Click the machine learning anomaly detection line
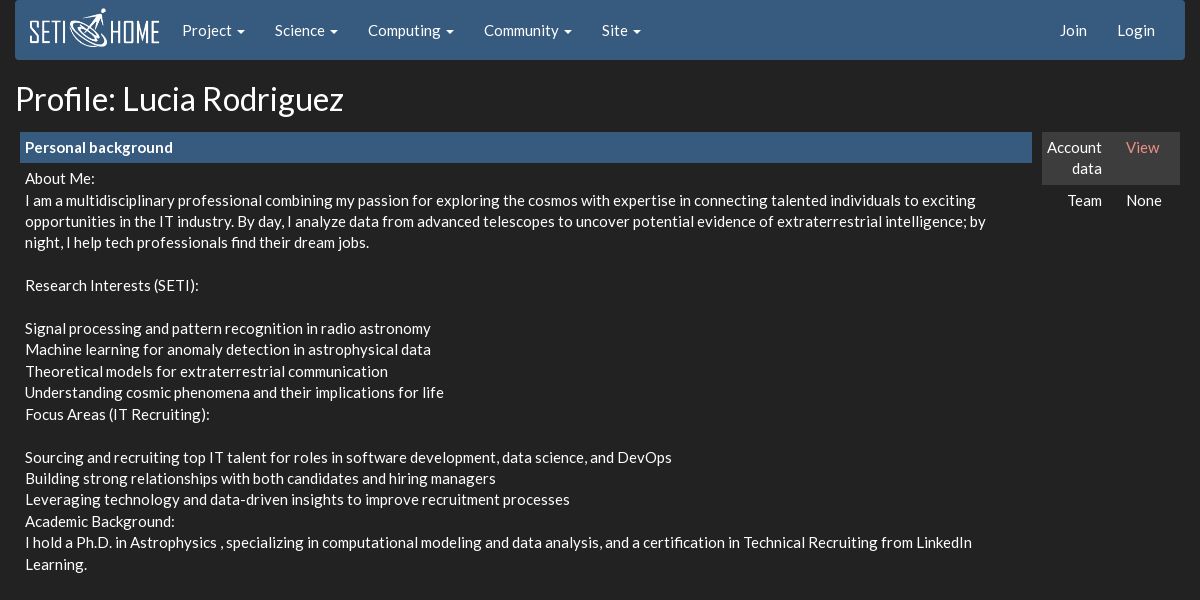The width and height of the screenshot is (1200, 600). click(228, 350)
